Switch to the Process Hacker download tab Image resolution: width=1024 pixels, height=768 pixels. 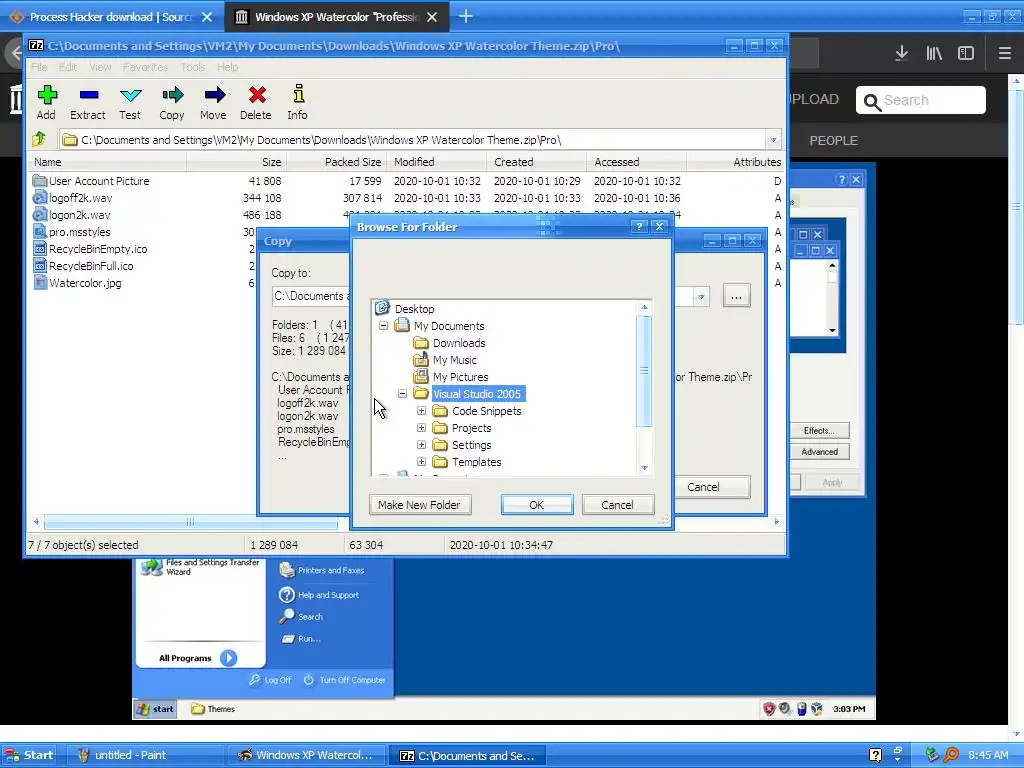(x=111, y=17)
